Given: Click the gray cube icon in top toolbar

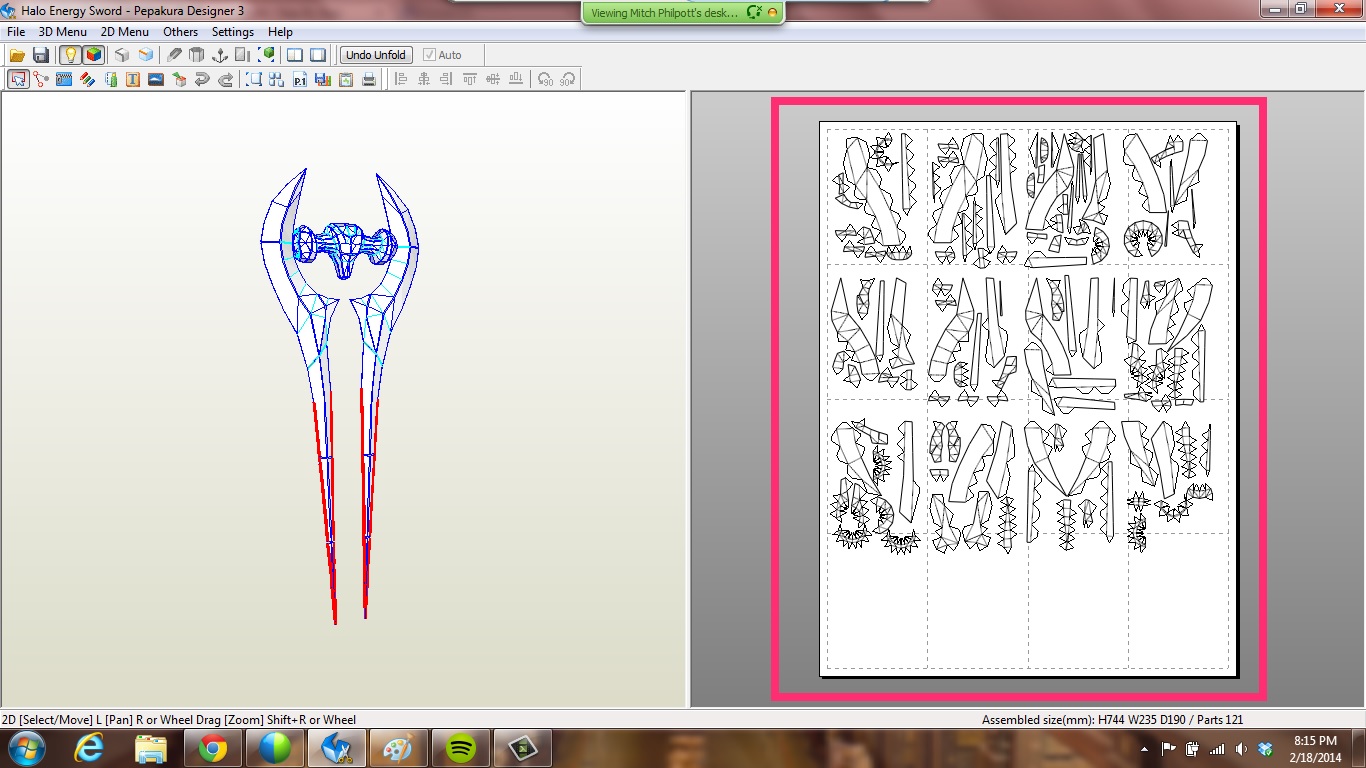Looking at the screenshot, I should click(x=122, y=55).
